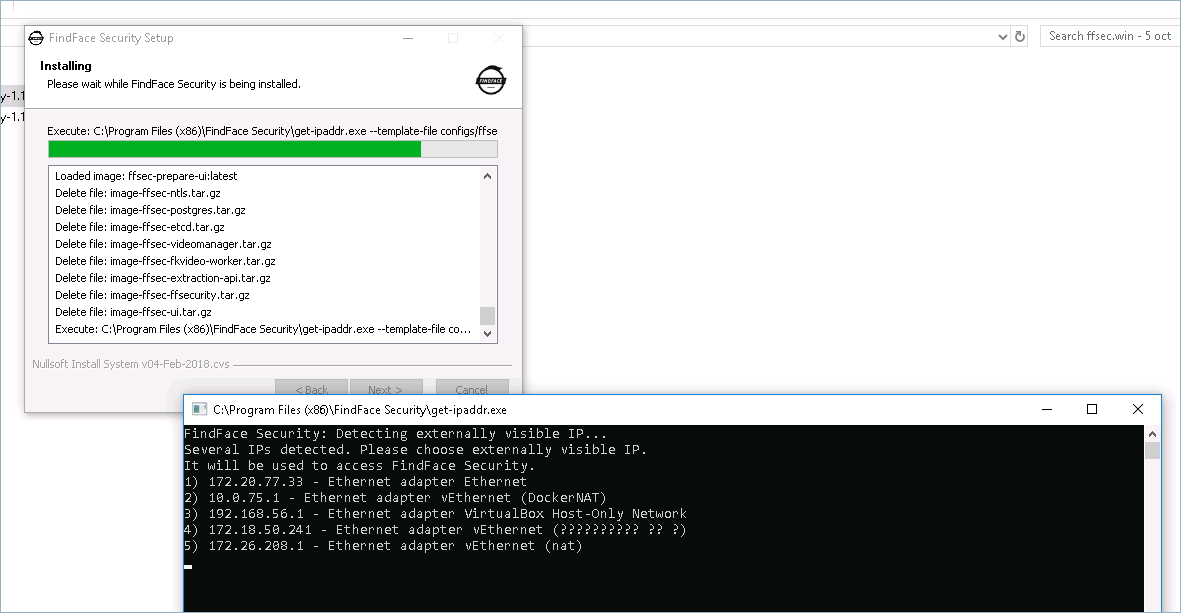Select log line 'Delete file: image-ffsec-ffsecurity.tar.gz'
This screenshot has height=613, width=1181.
click(152, 294)
